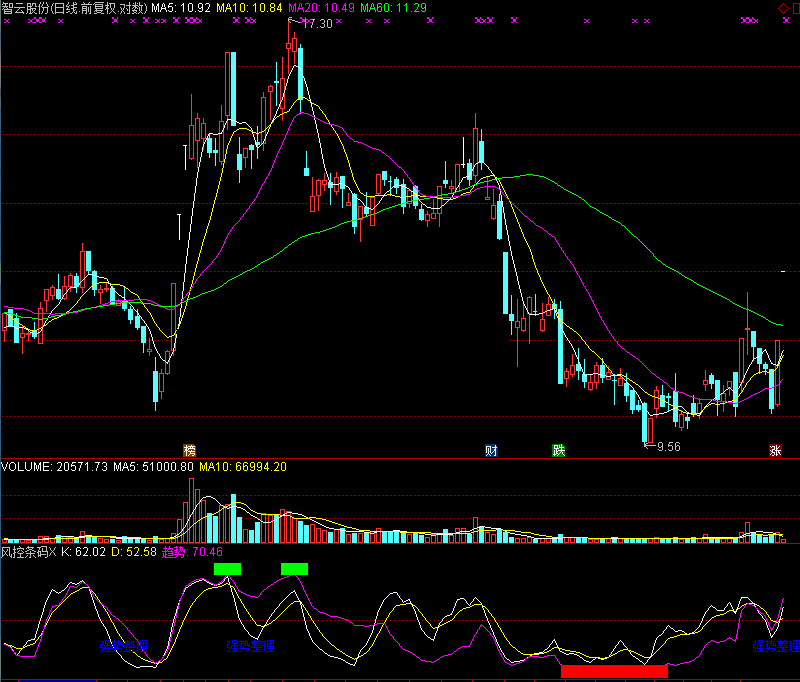Select the VOLUME: 20571.73 indicator label
Image resolution: width=800 pixels, height=682 pixels.
point(55,467)
